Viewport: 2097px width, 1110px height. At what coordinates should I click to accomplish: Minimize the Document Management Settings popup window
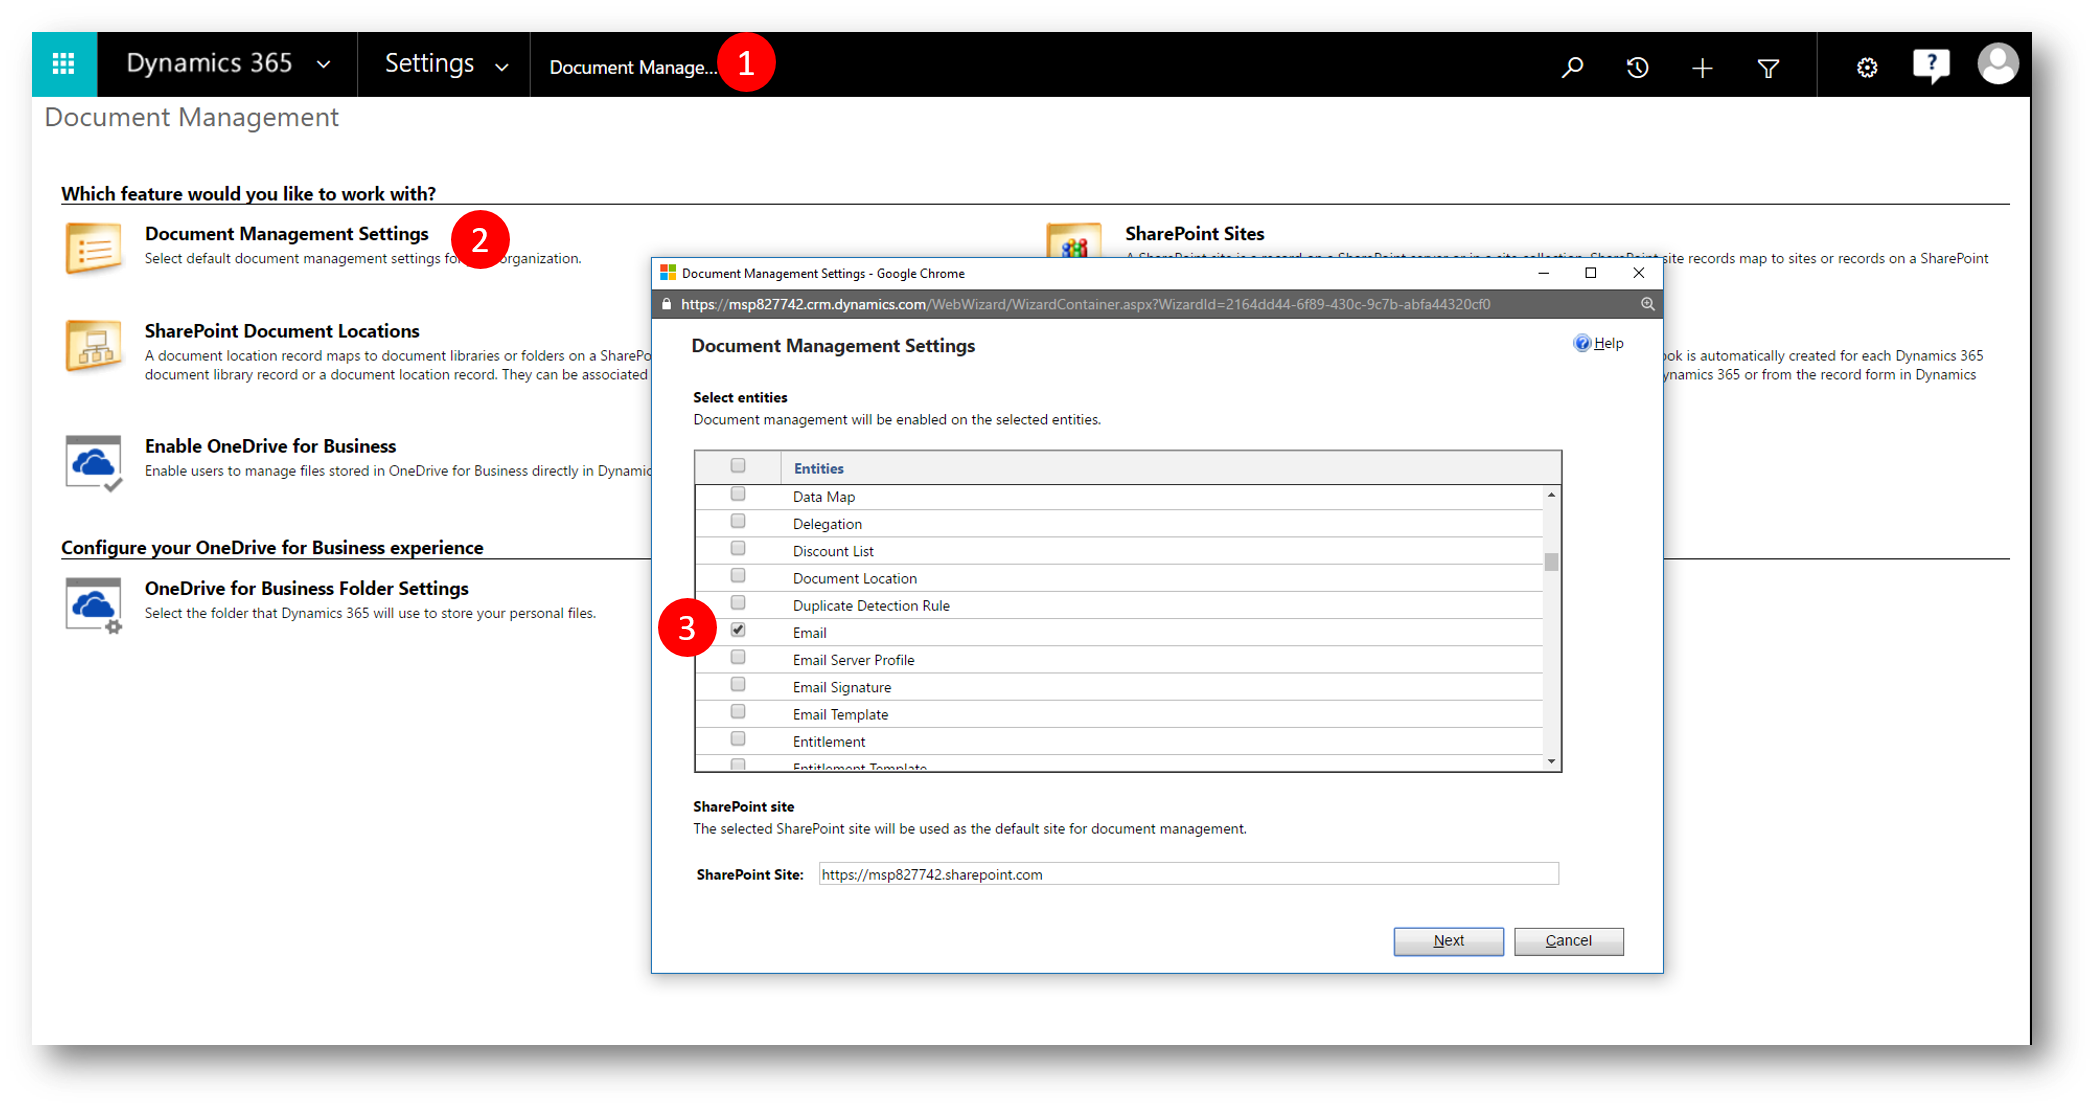[1543, 273]
